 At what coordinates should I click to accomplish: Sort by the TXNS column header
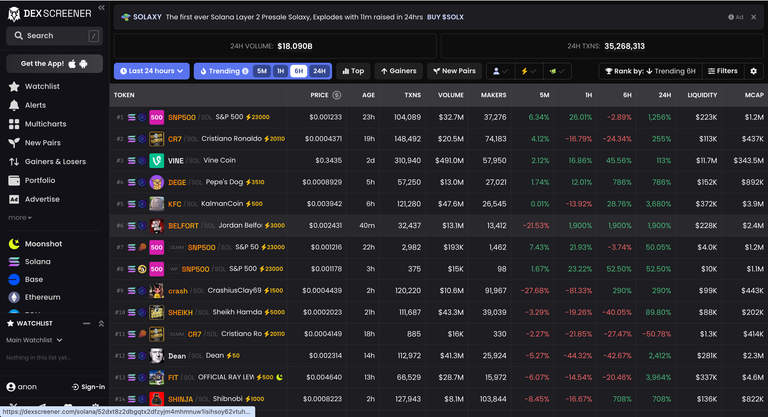click(x=412, y=95)
